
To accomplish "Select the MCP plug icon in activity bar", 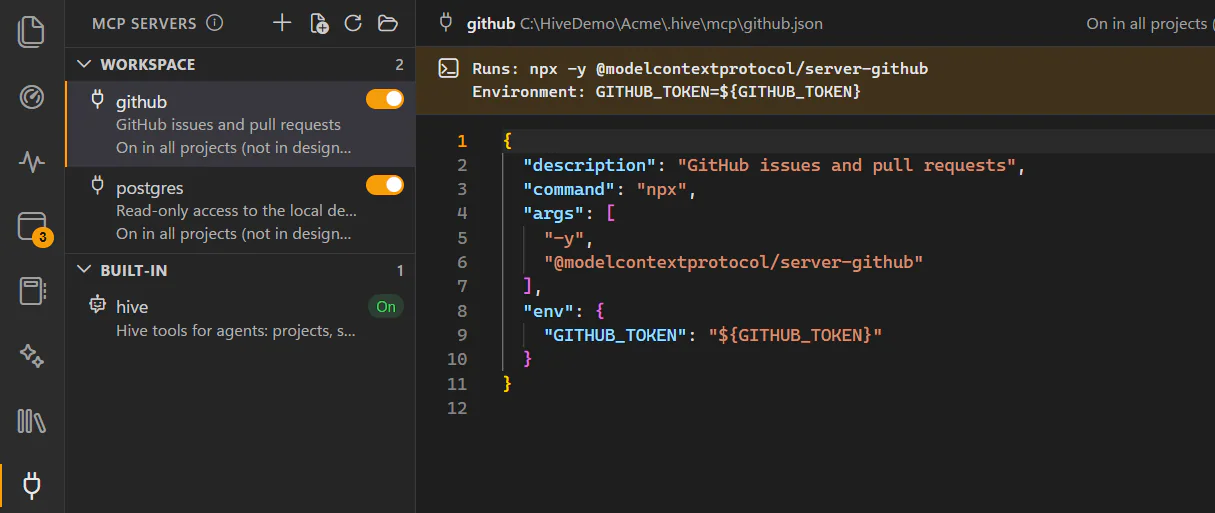I will pyautogui.click(x=32, y=486).
